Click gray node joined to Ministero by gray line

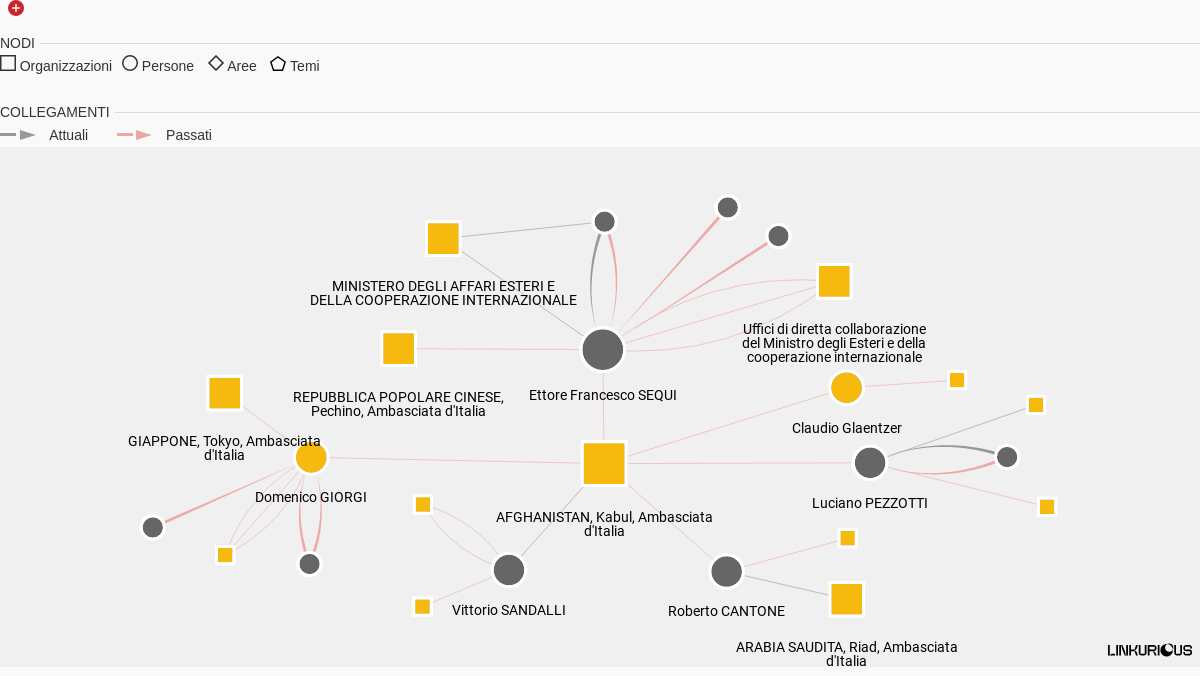(x=604, y=221)
